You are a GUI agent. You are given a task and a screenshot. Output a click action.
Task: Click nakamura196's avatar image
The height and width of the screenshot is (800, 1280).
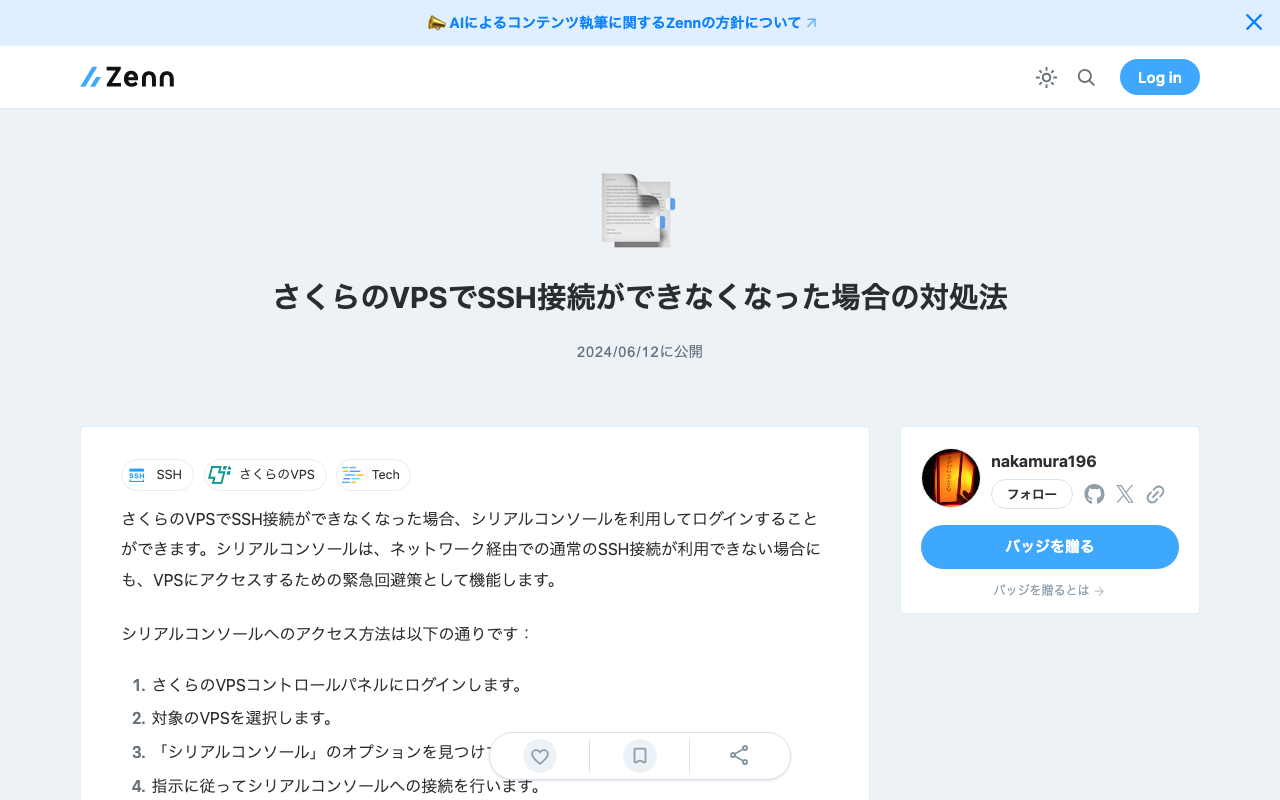pyautogui.click(x=950, y=477)
